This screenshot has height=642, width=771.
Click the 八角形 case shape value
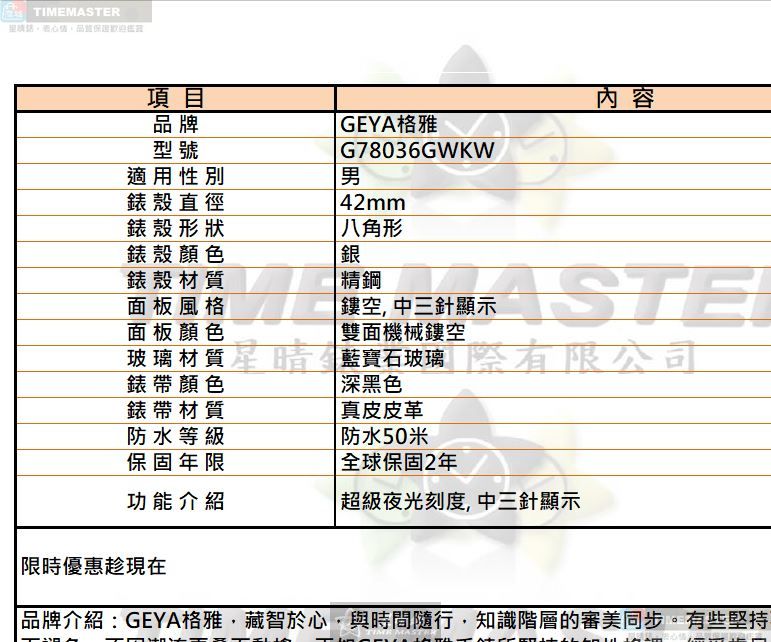click(x=372, y=229)
